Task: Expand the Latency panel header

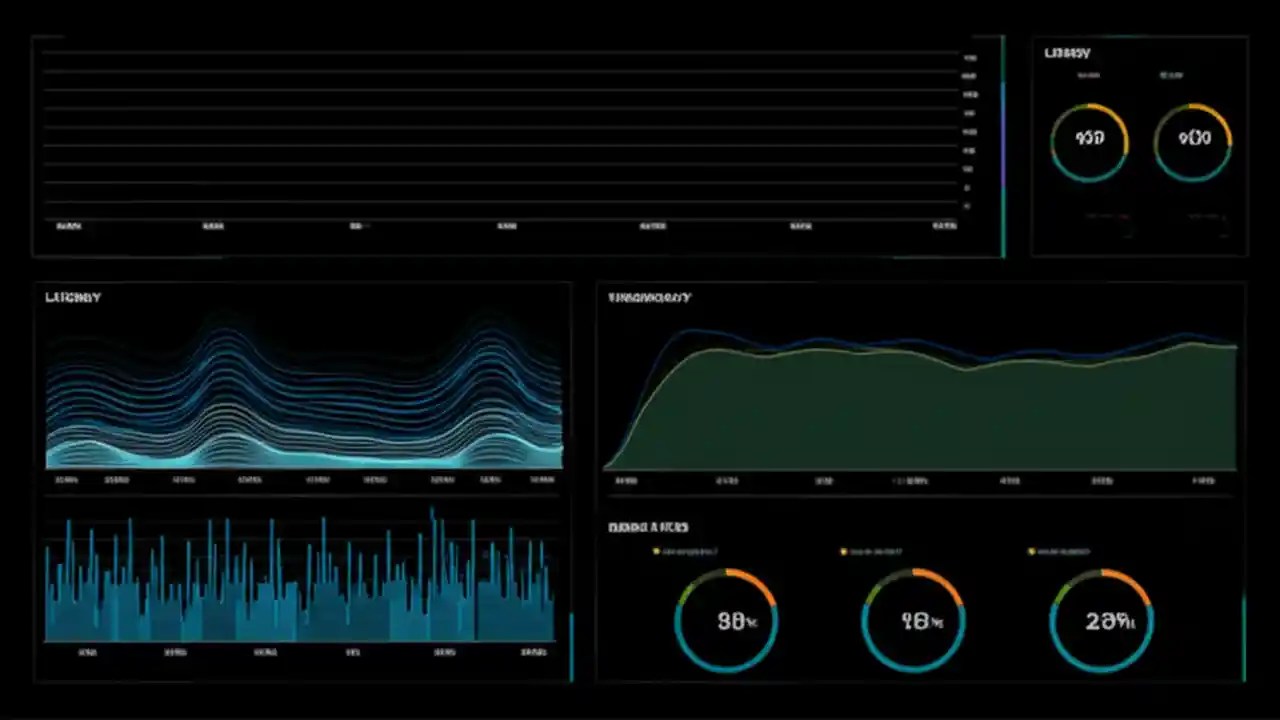Action: 72,297
